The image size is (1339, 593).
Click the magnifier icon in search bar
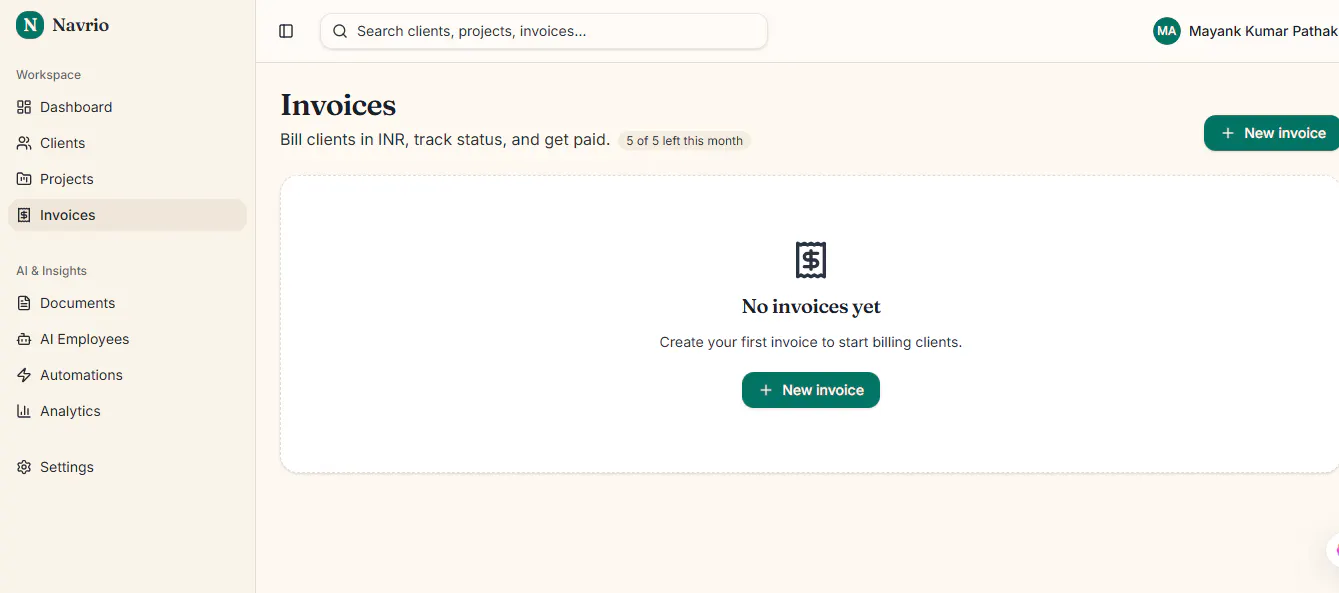point(340,31)
